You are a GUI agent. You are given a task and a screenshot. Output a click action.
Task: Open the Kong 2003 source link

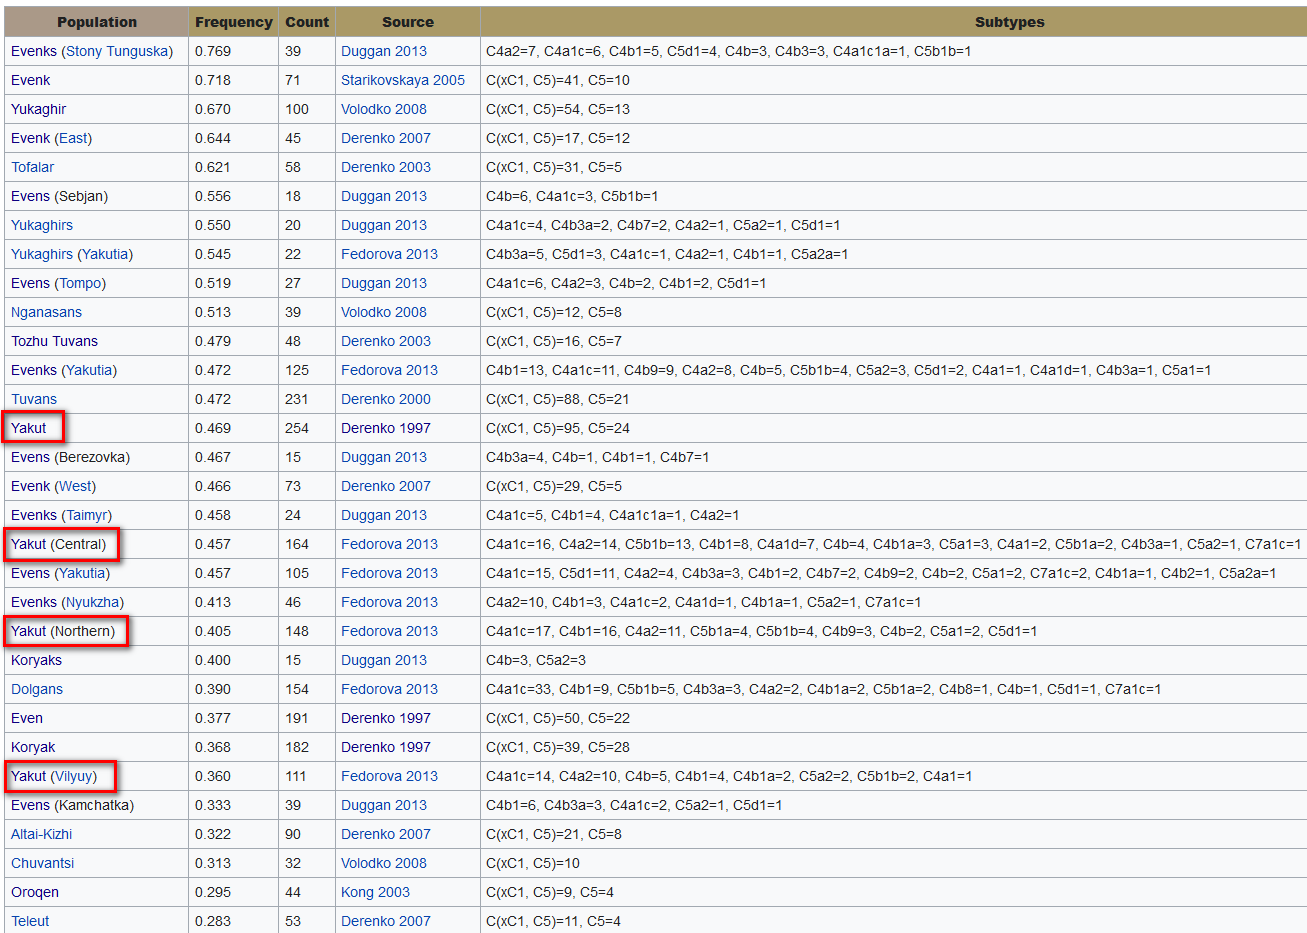pos(375,892)
